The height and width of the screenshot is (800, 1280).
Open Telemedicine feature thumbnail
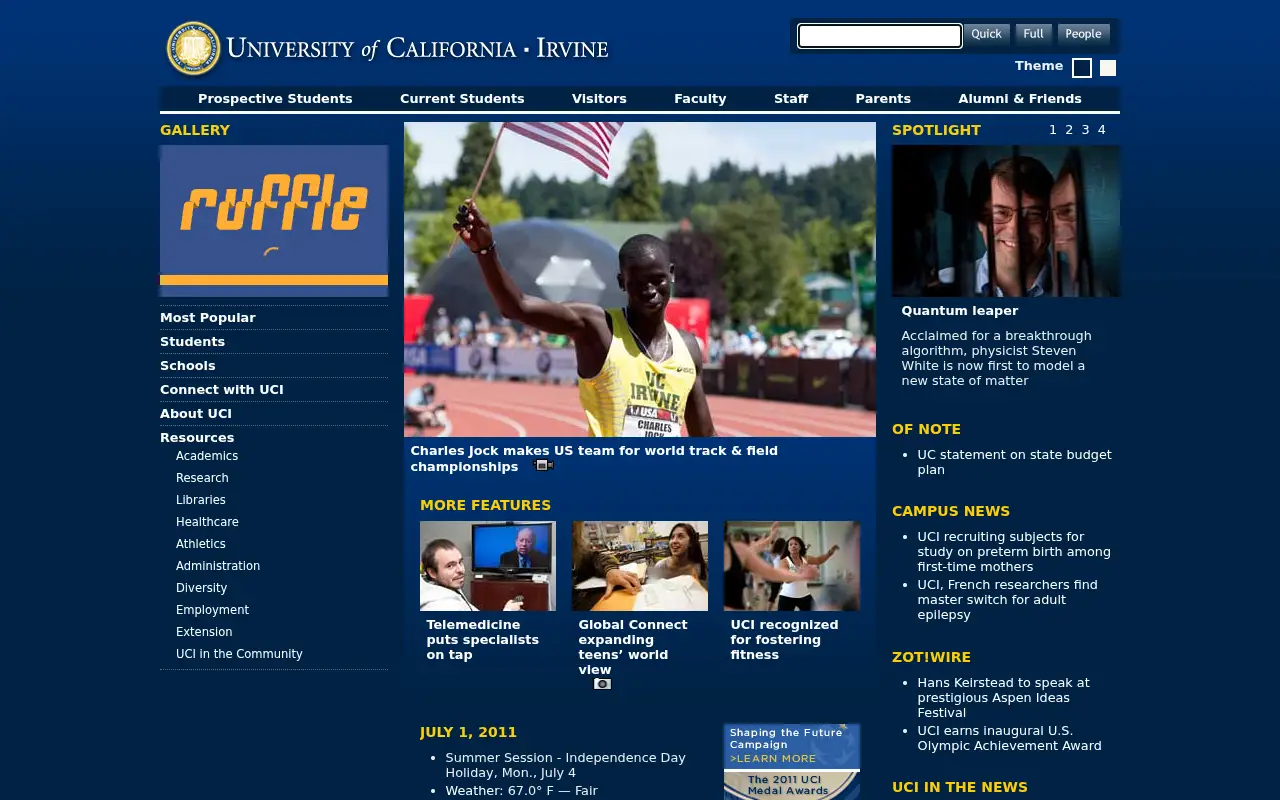click(488, 566)
